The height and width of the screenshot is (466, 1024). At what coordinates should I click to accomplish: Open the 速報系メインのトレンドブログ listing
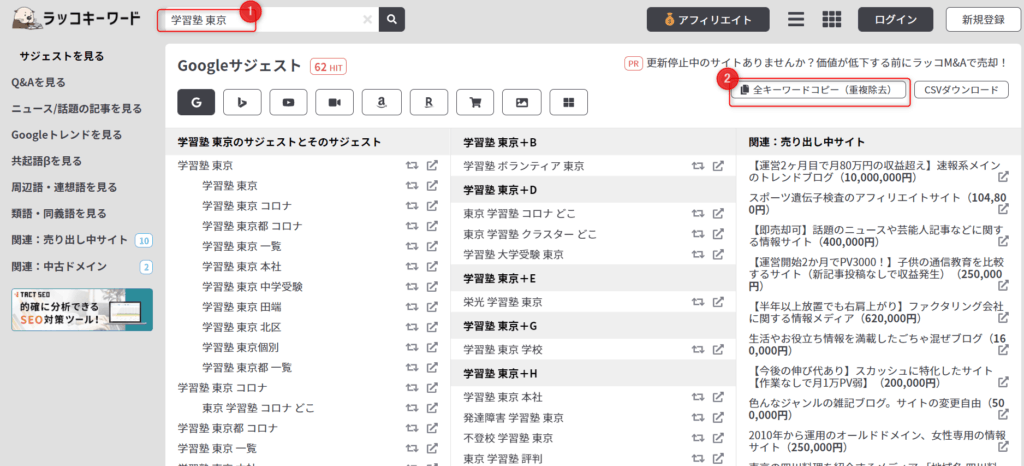point(874,171)
